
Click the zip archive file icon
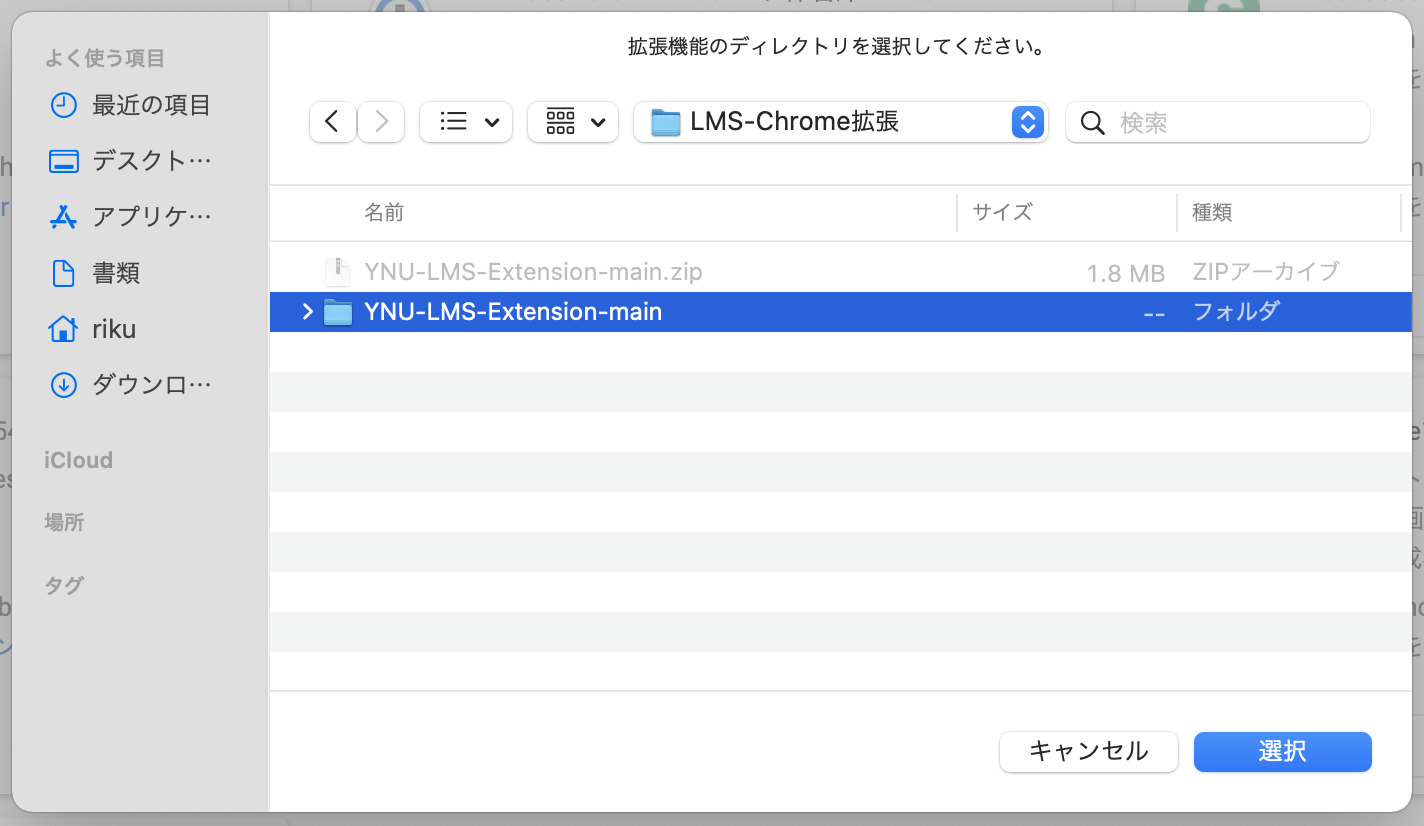pyautogui.click(x=338, y=271)
